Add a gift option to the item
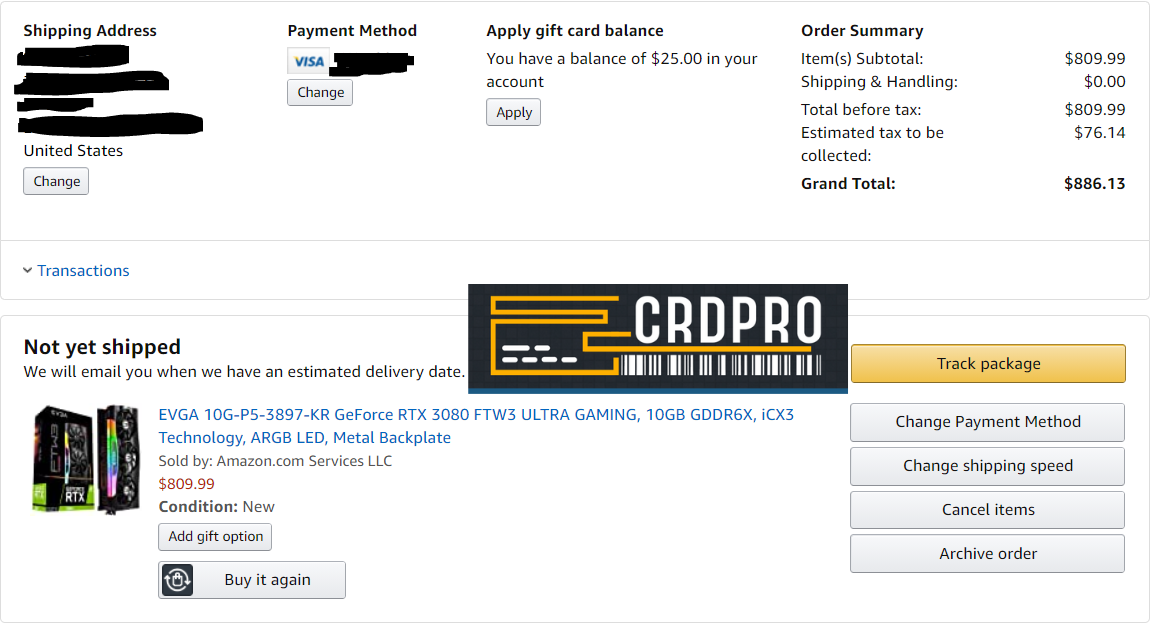The width and height of the screenshot is (1152, 627). click(x=215, y=537)
